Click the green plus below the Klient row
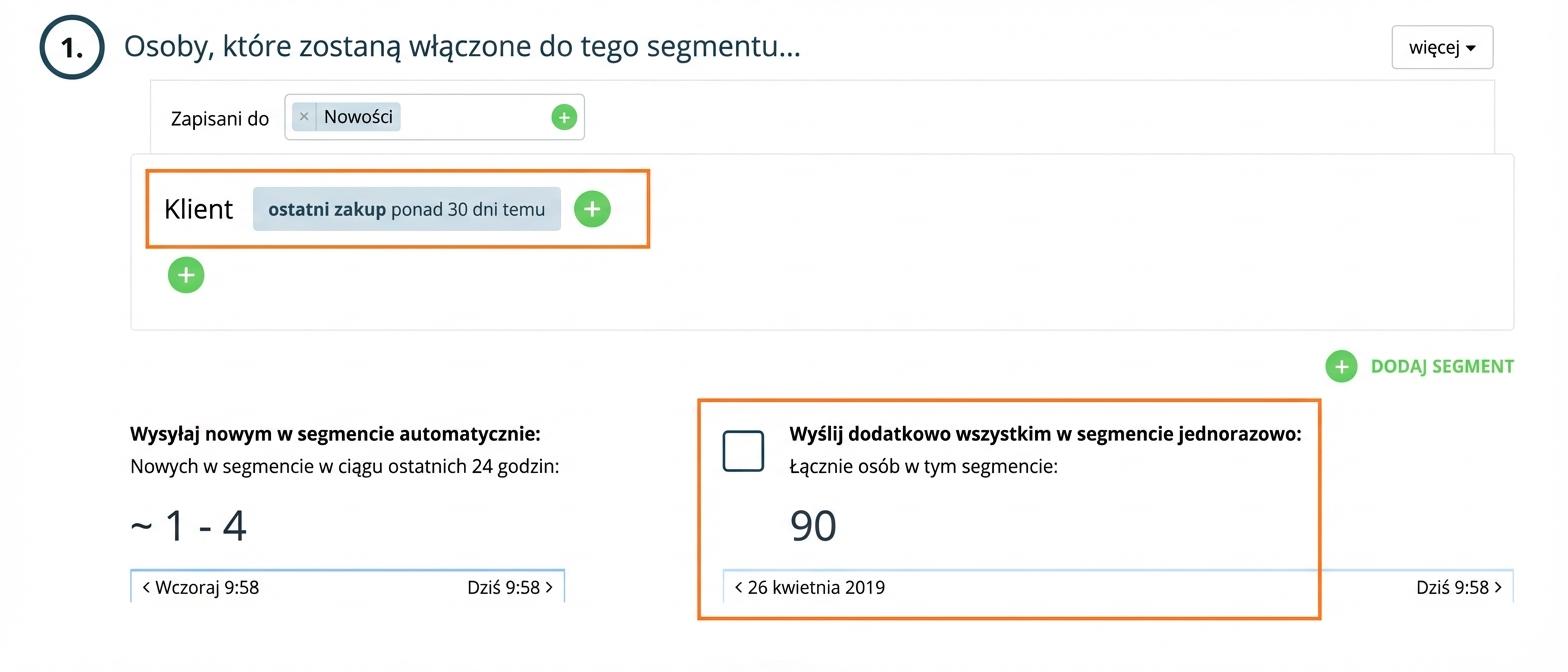 coord(186,275)
